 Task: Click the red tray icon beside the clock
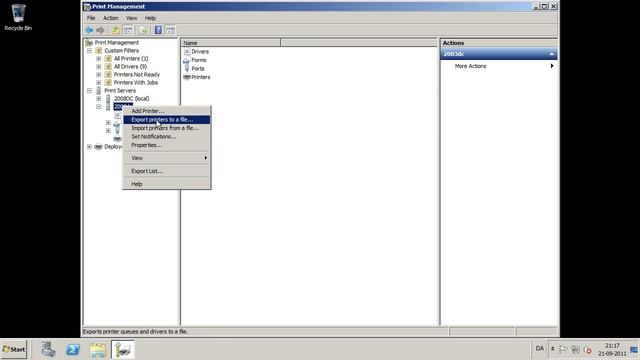coord(588,349)
